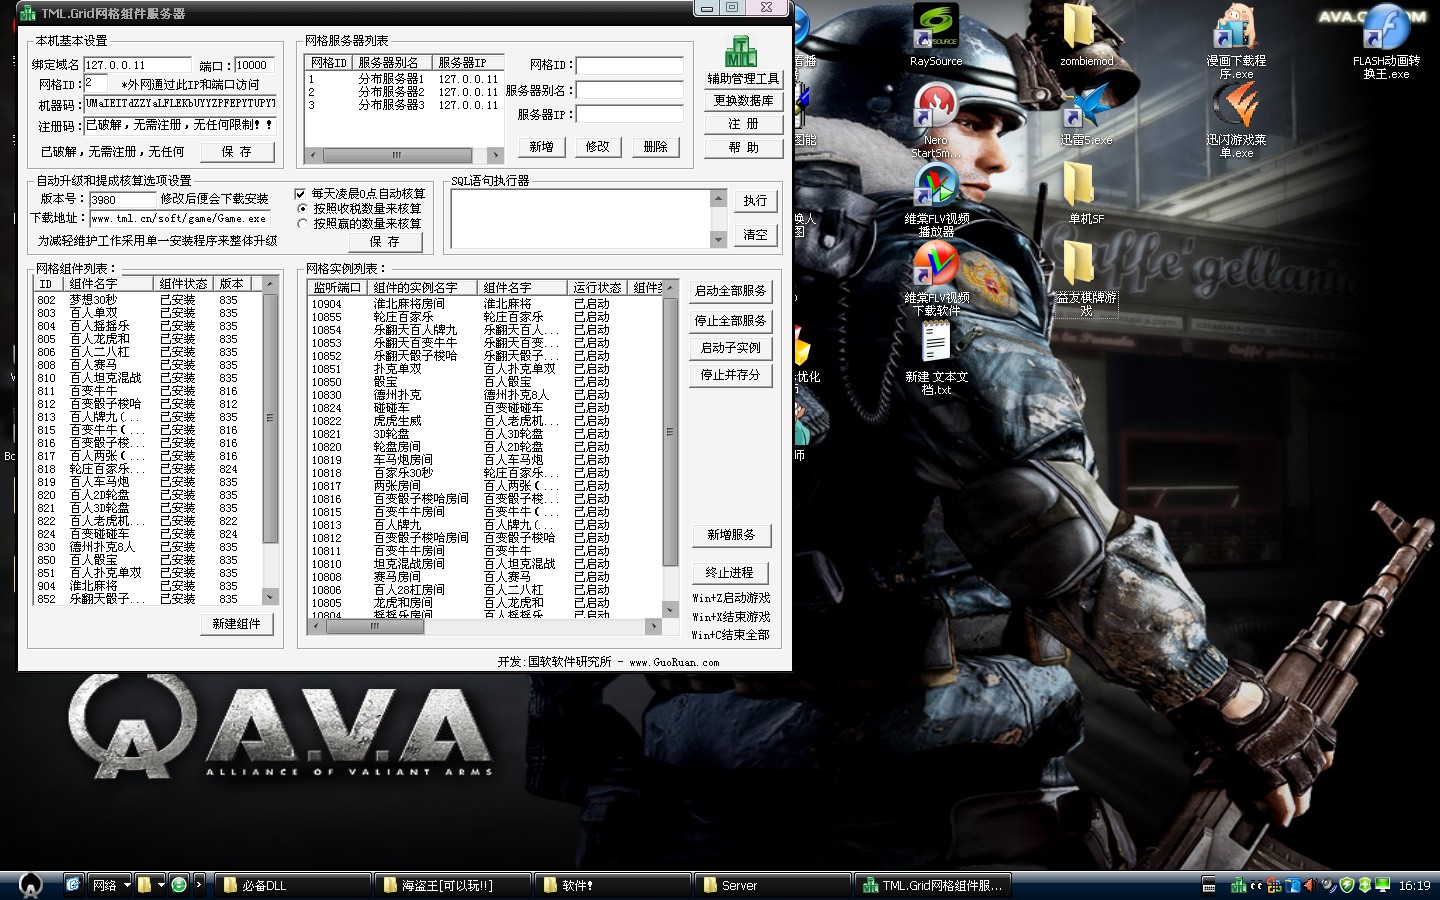Click the TML.Grid window title icon
The image size is (1440, 900).
[x=28, y=13]
